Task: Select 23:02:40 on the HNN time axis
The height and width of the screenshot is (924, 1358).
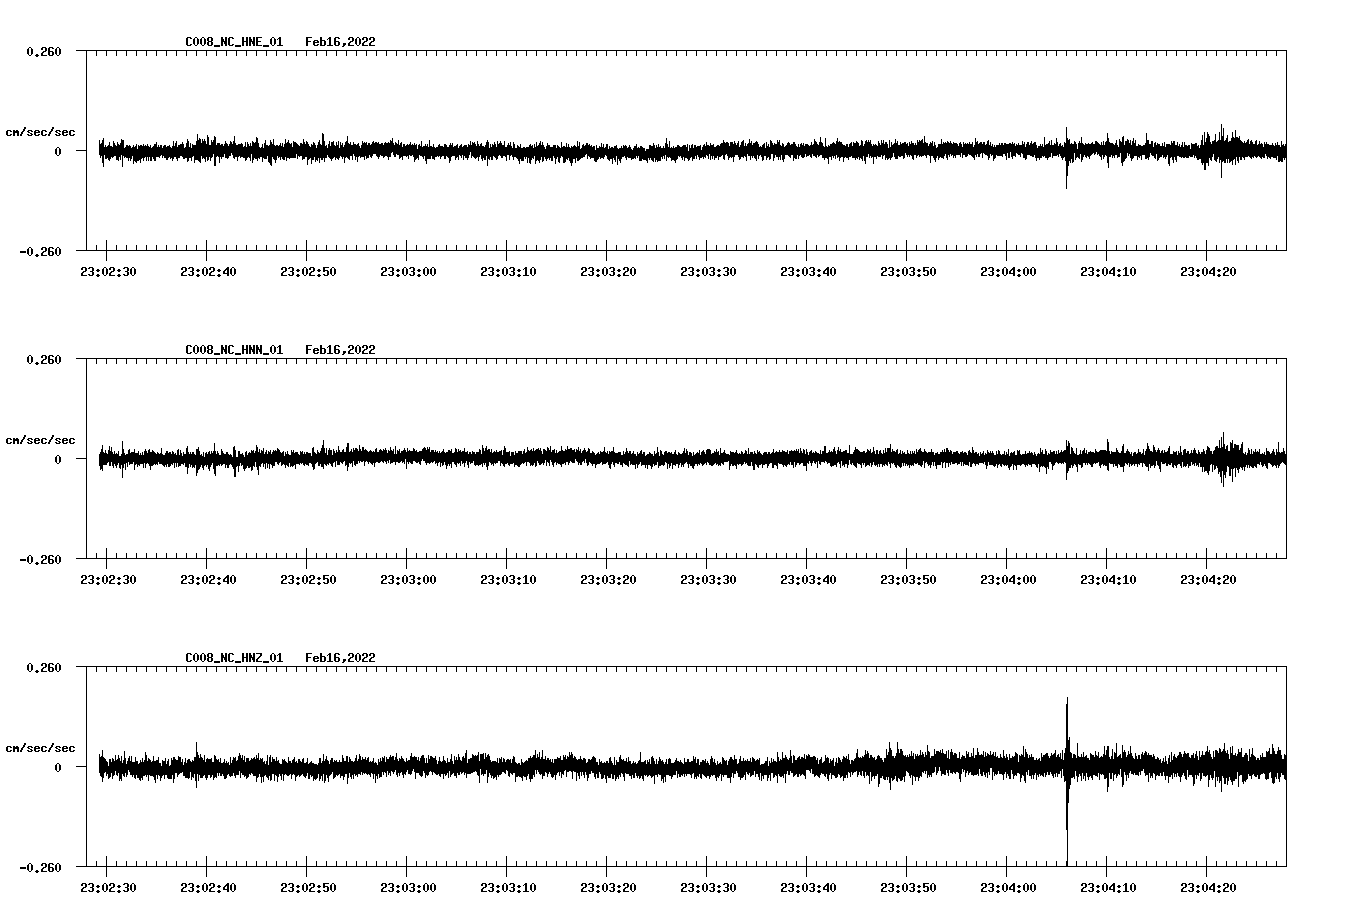Action: (208, 580)
